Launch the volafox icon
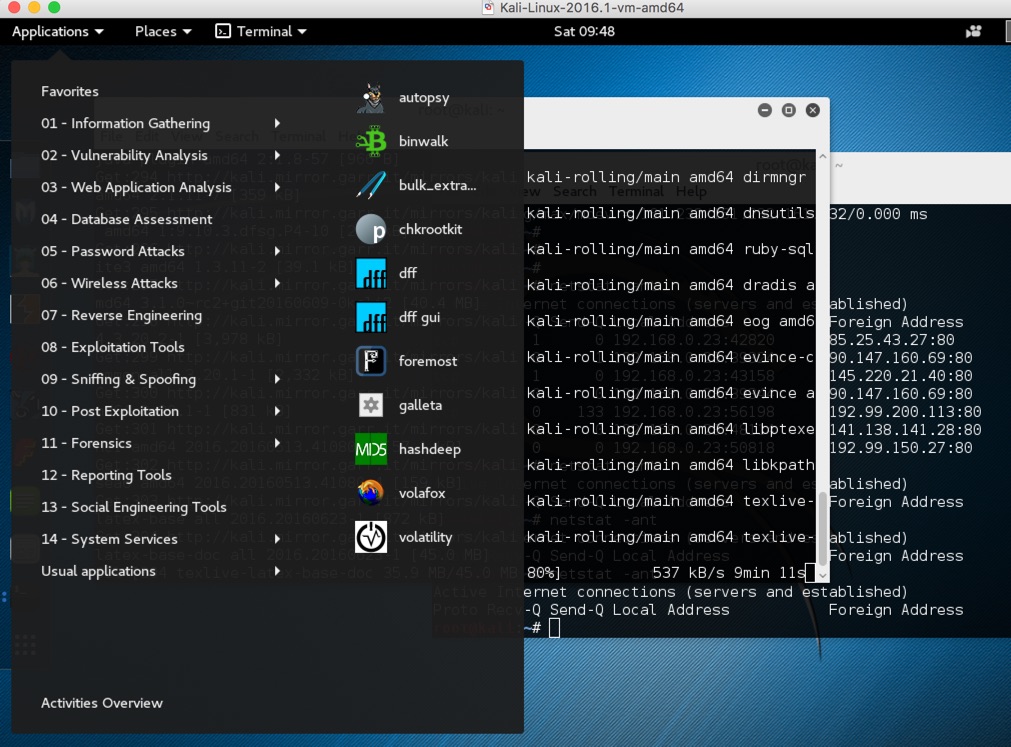1011x747 pixels. pos(371,493)
